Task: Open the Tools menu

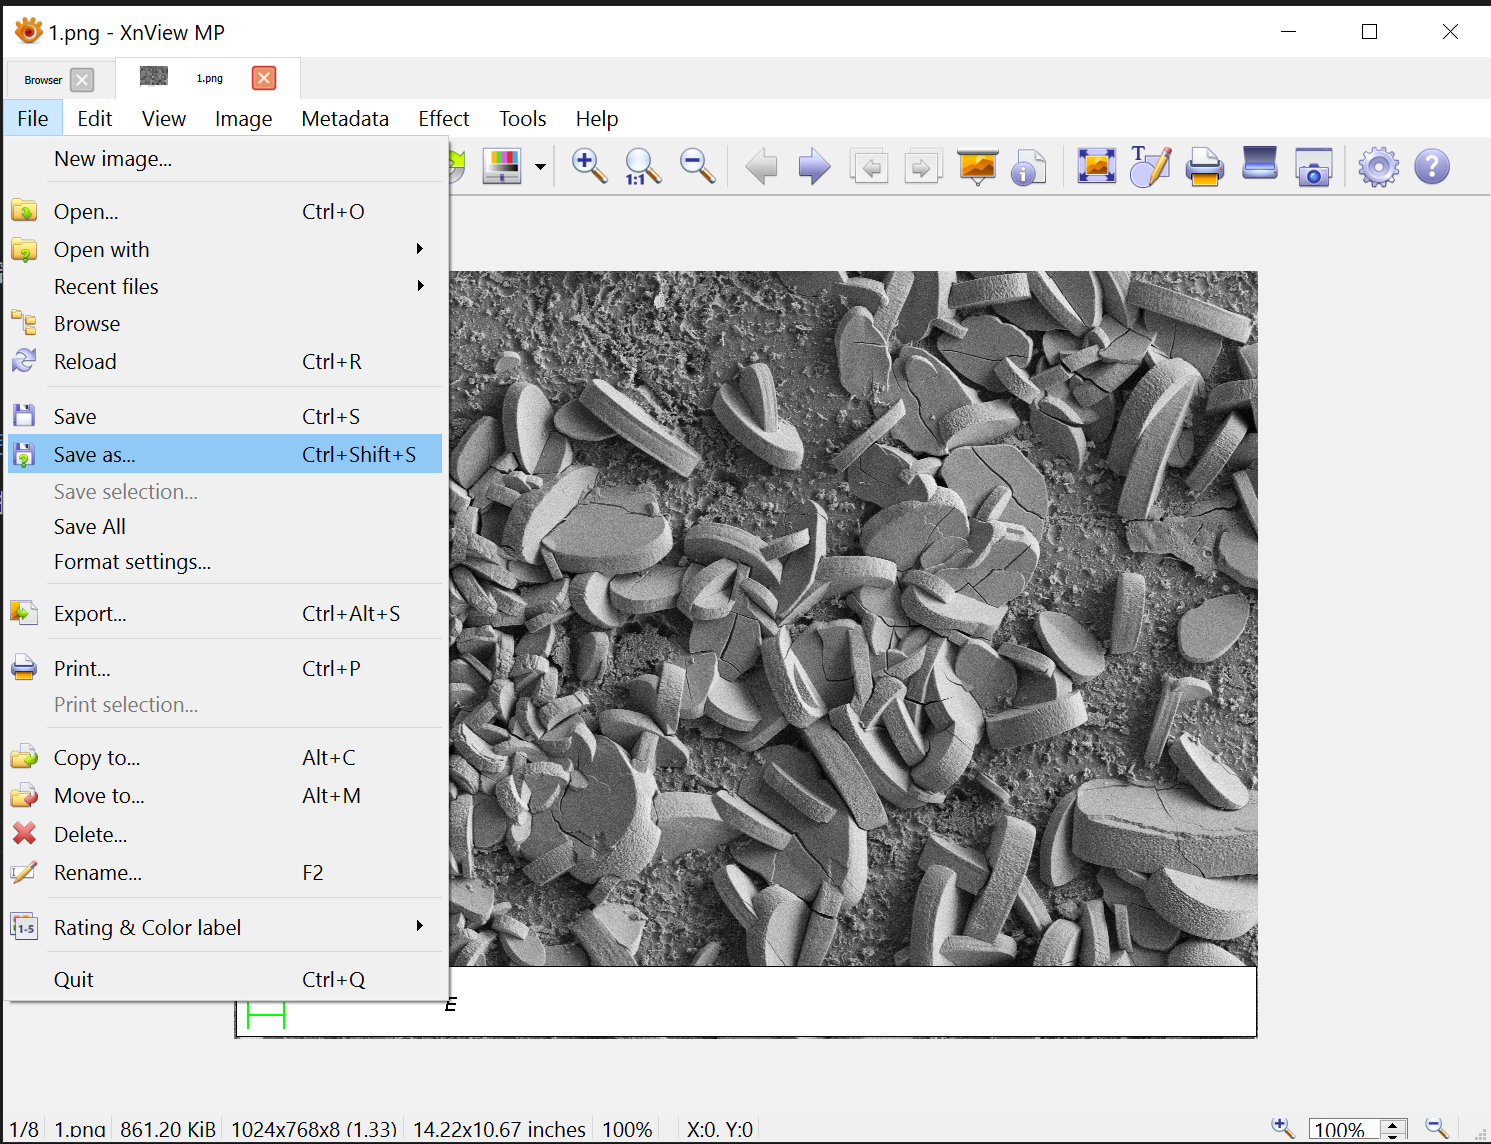Action: pyautogui.click(x=523, y=119)
